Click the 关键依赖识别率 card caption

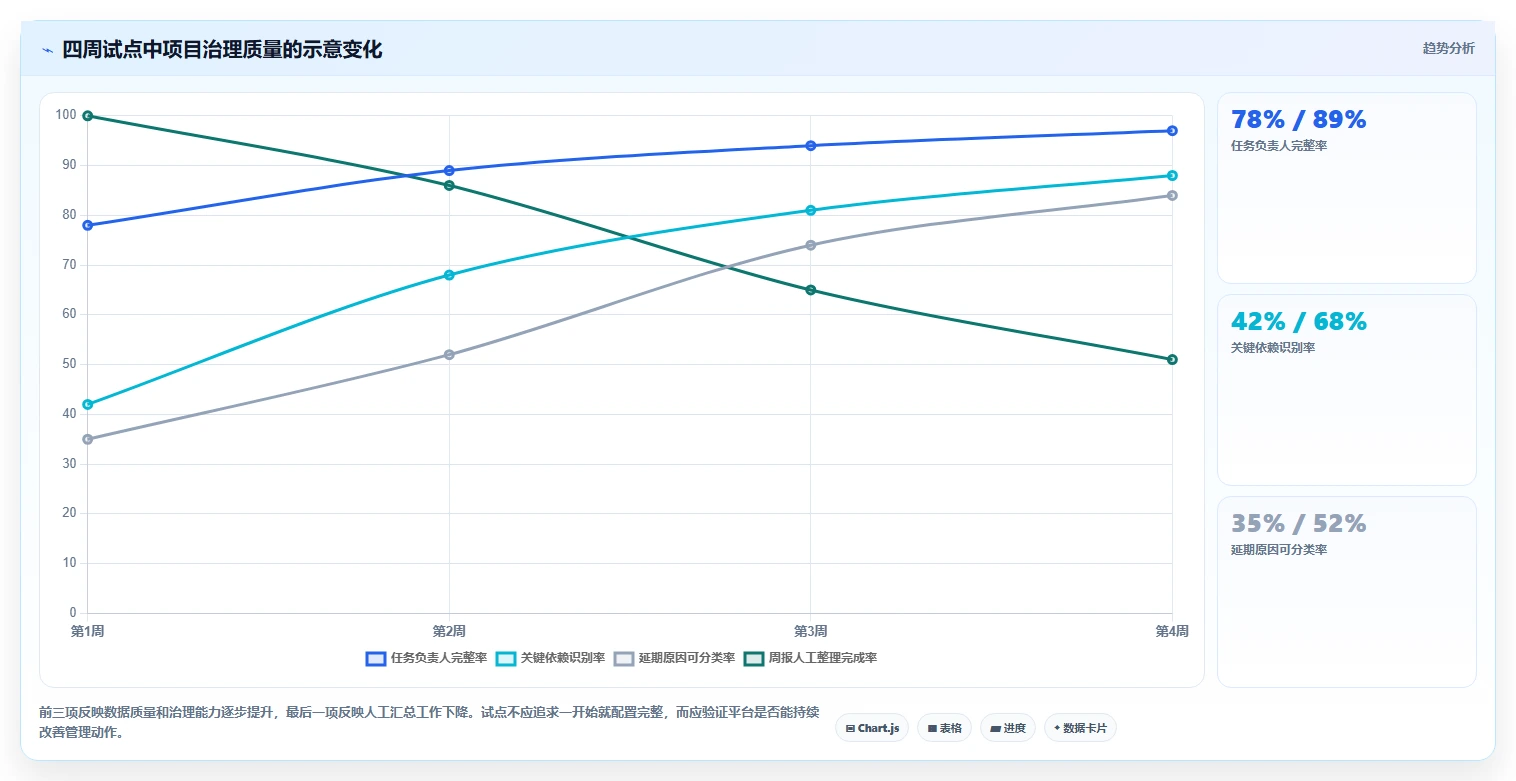click(1273, 348)
